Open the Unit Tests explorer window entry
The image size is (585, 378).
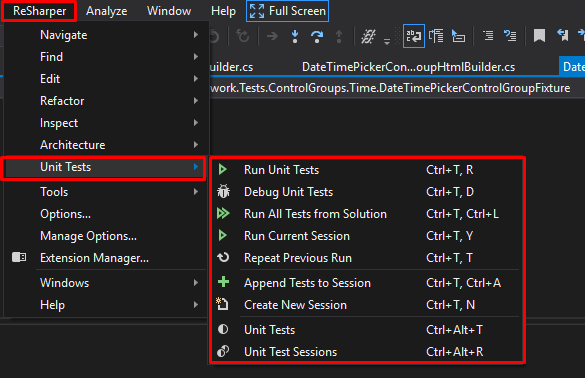coord(367,330)
